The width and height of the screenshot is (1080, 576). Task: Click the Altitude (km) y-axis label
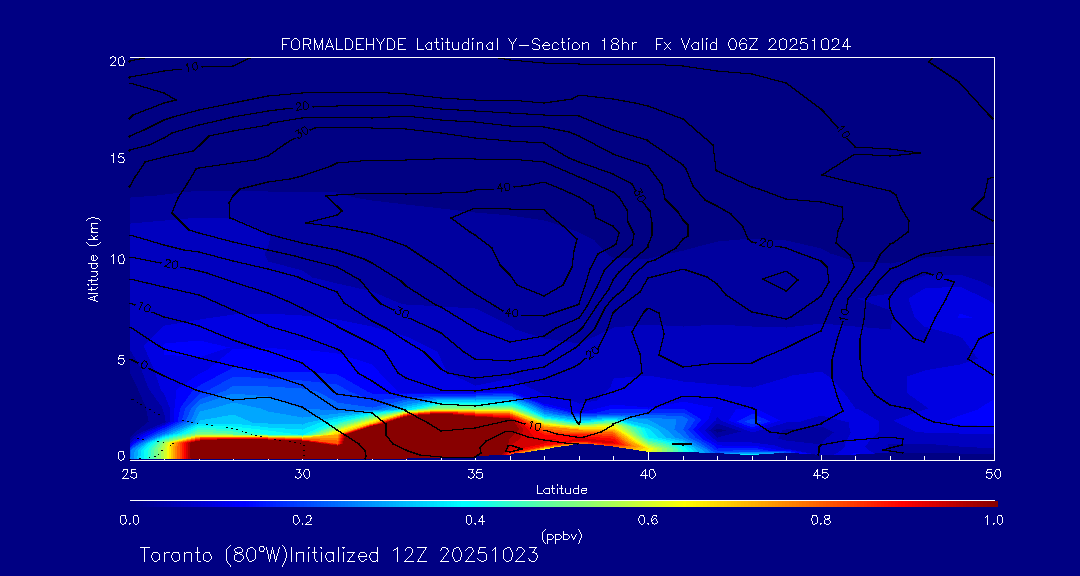[x=93, y=258]
